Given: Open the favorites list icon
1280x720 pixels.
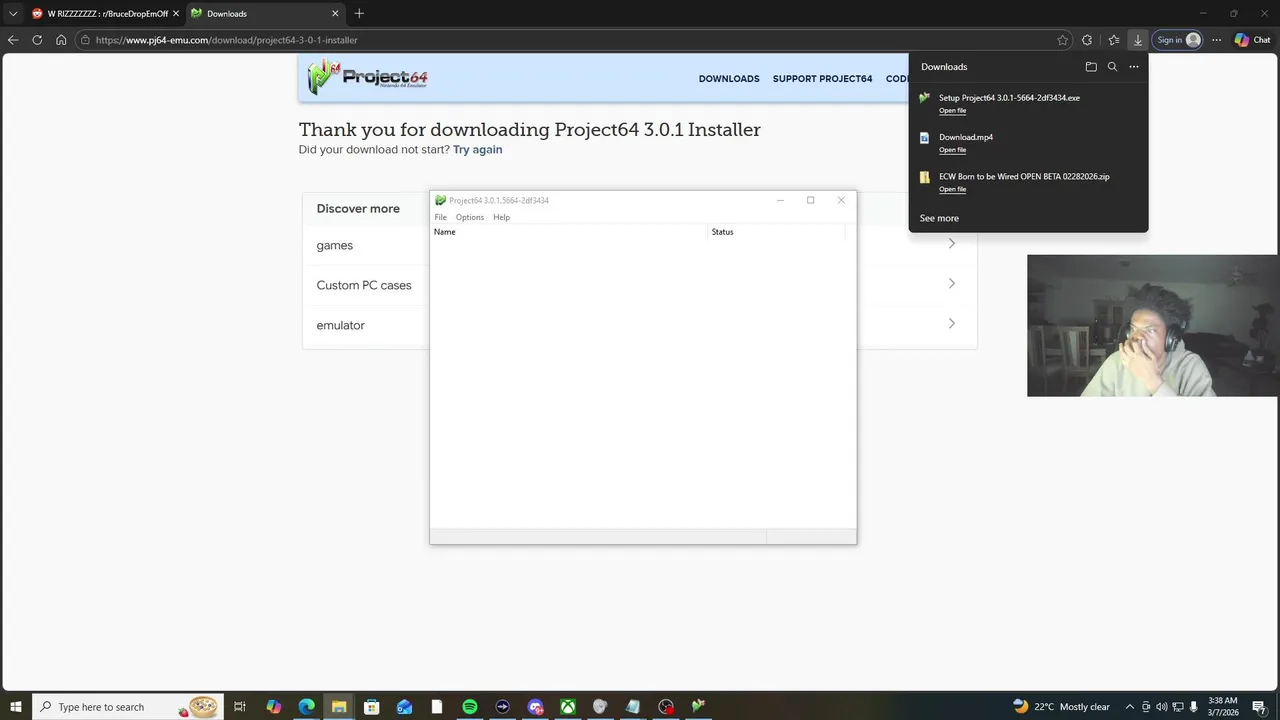Looking at the screenshot, I should pos(1113,40).
